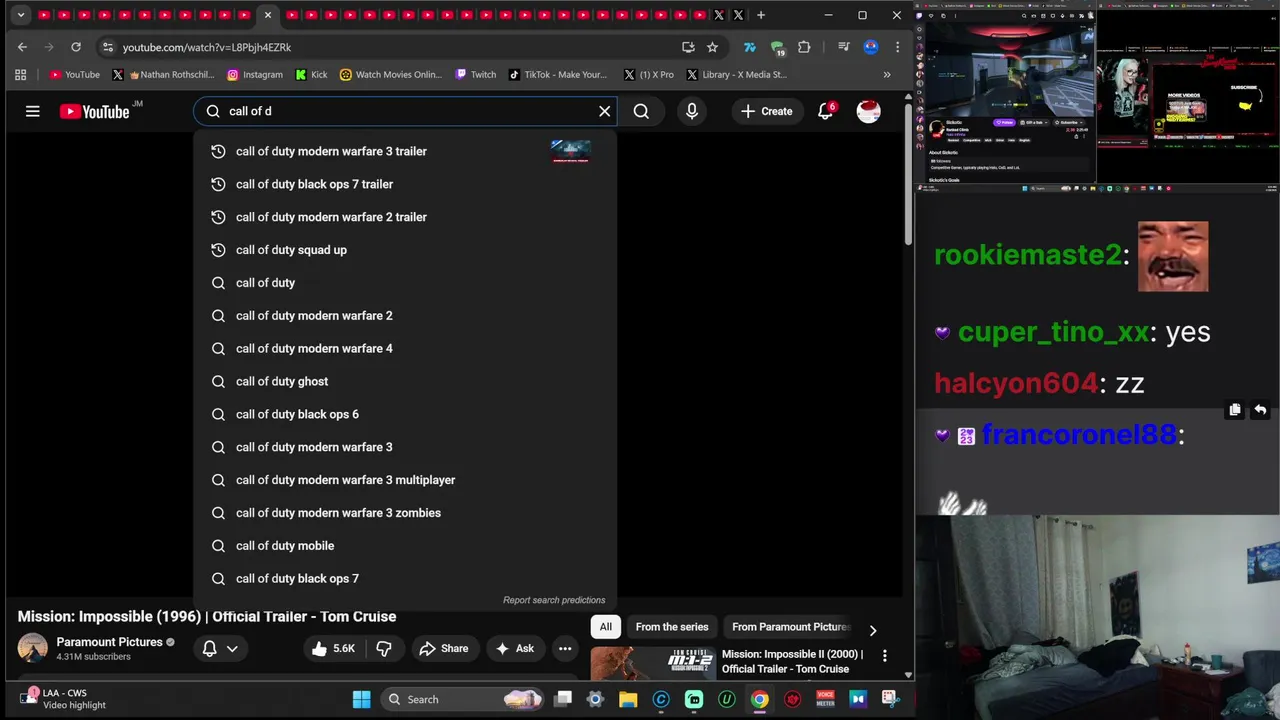This screenshot has width=1280, height=720.
Task: Expand notification bell dropdown for Paramount Pictures
Action: coord(221,648)
